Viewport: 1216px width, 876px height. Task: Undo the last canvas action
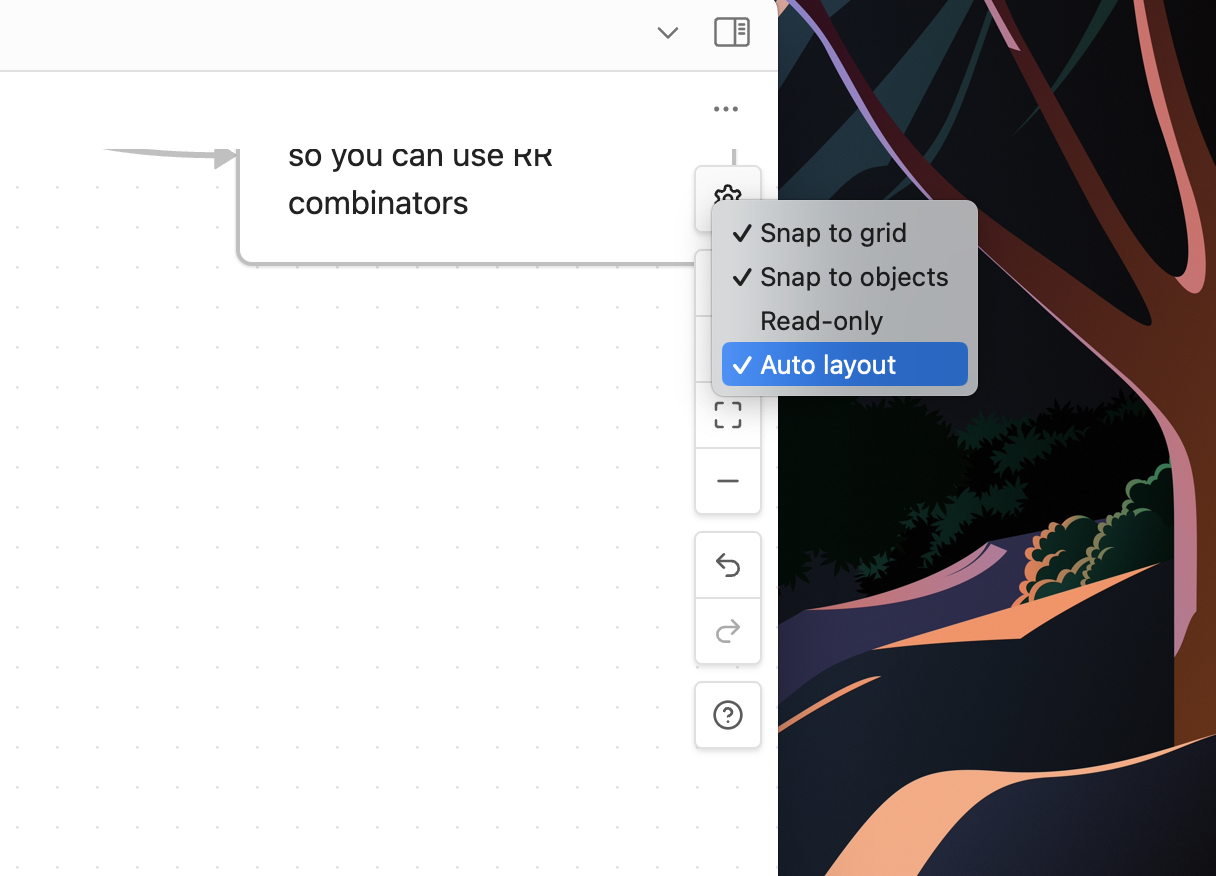pos(728,566)
